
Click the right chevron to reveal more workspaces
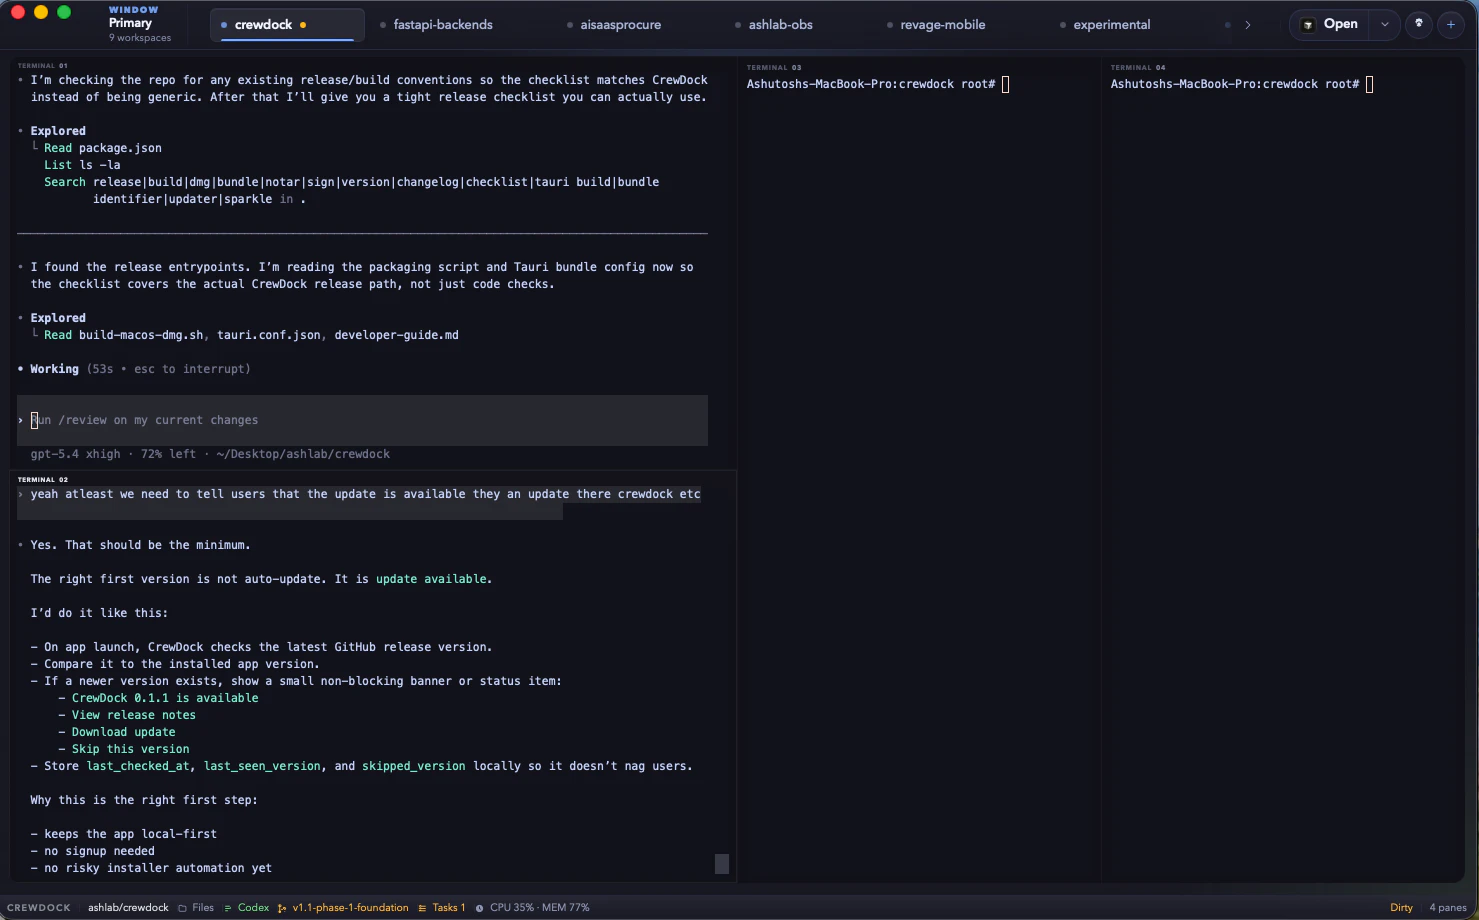tap(1247, 25)
